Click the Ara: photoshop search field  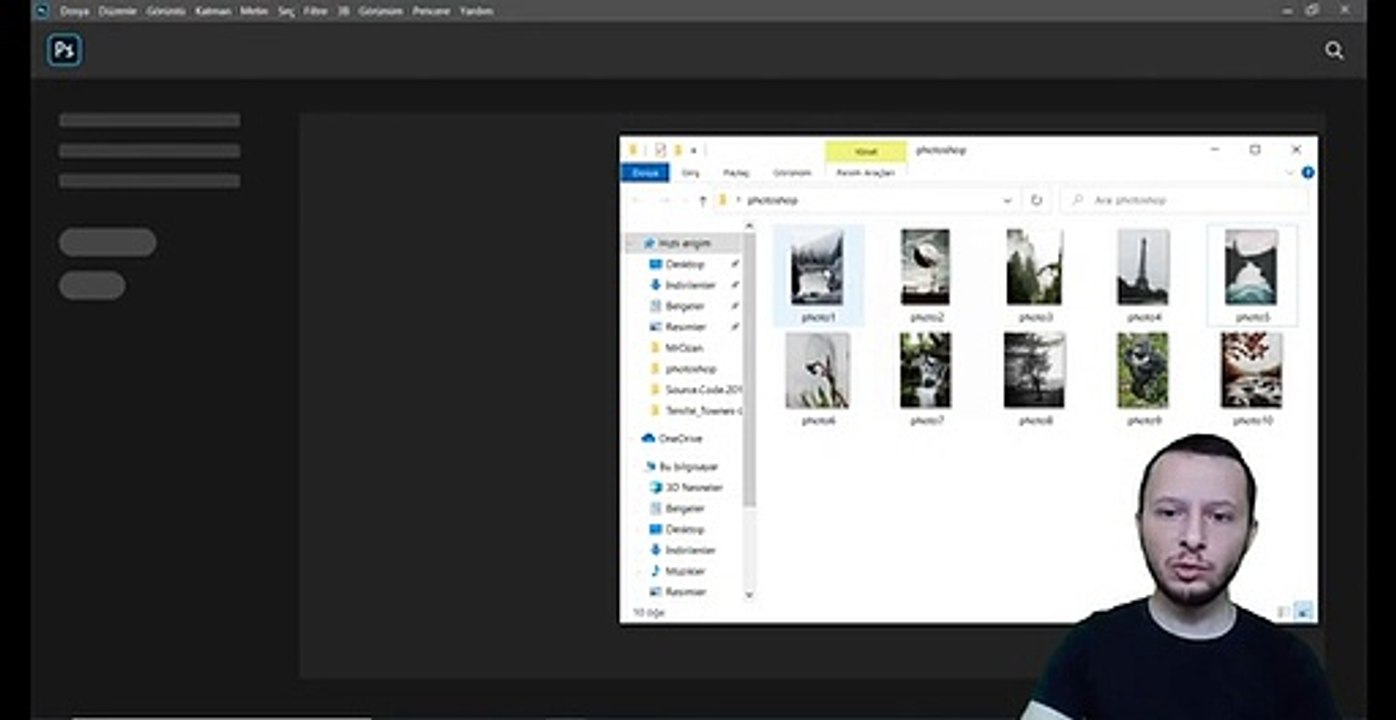coord(1184,200)
